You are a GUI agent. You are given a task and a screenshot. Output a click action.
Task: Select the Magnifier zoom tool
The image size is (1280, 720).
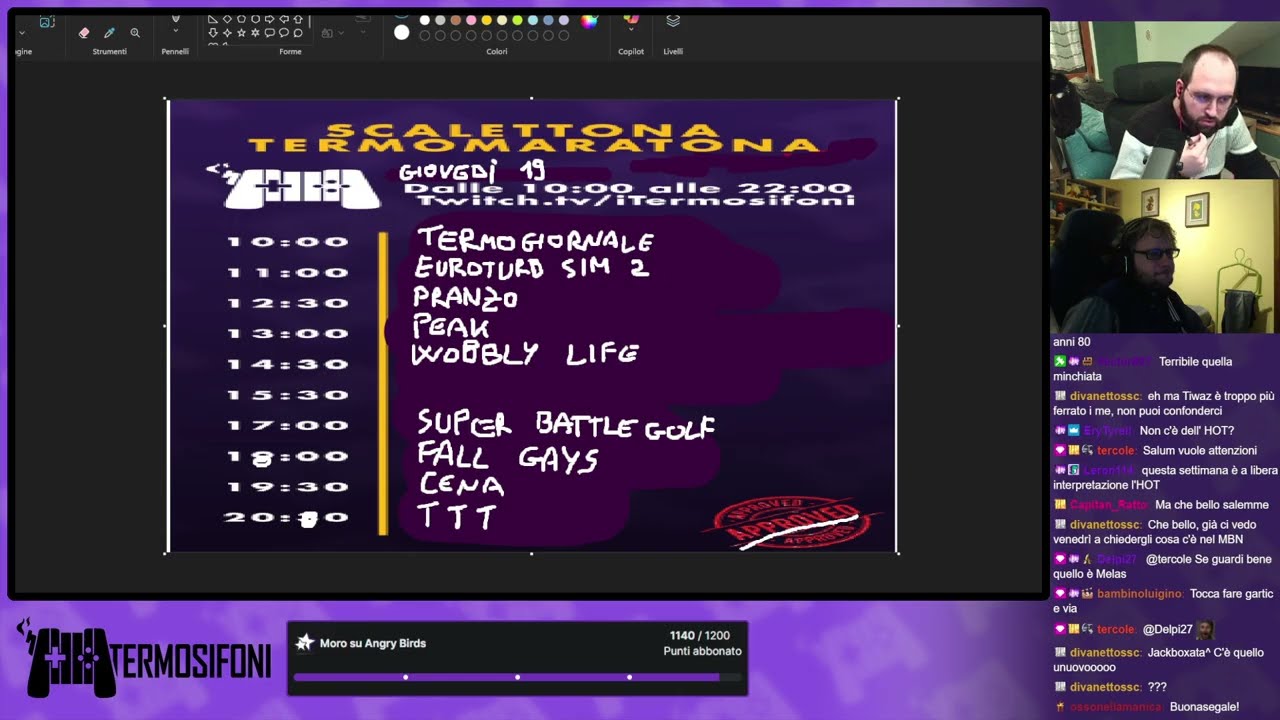pyautogui.click(x=135, y=33)
